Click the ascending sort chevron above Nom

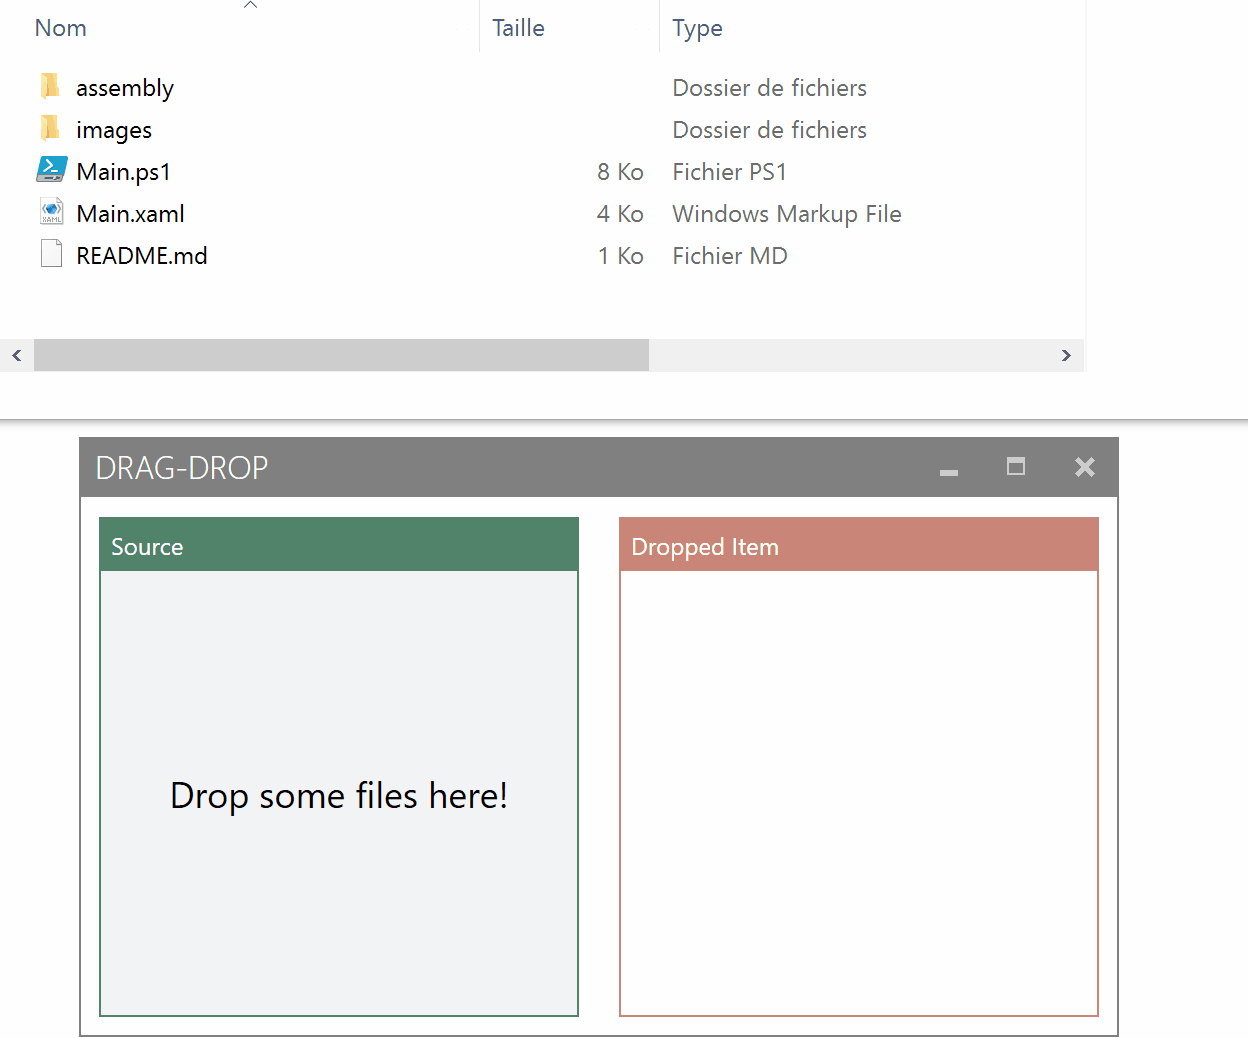[x=250, y=4]
